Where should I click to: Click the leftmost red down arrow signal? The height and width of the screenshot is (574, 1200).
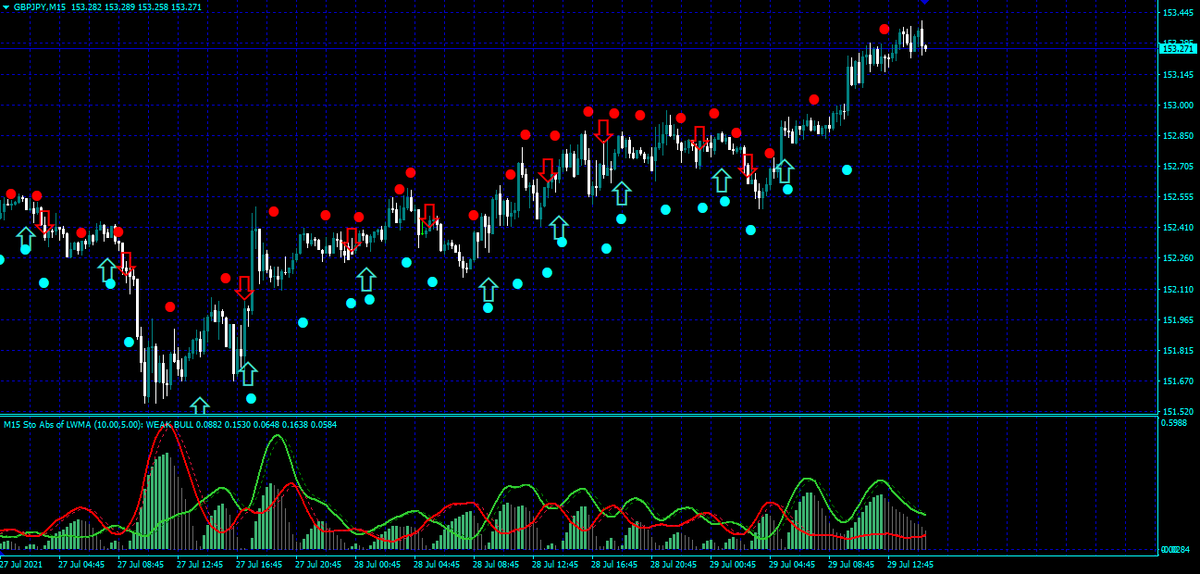(x=43, y=221)
